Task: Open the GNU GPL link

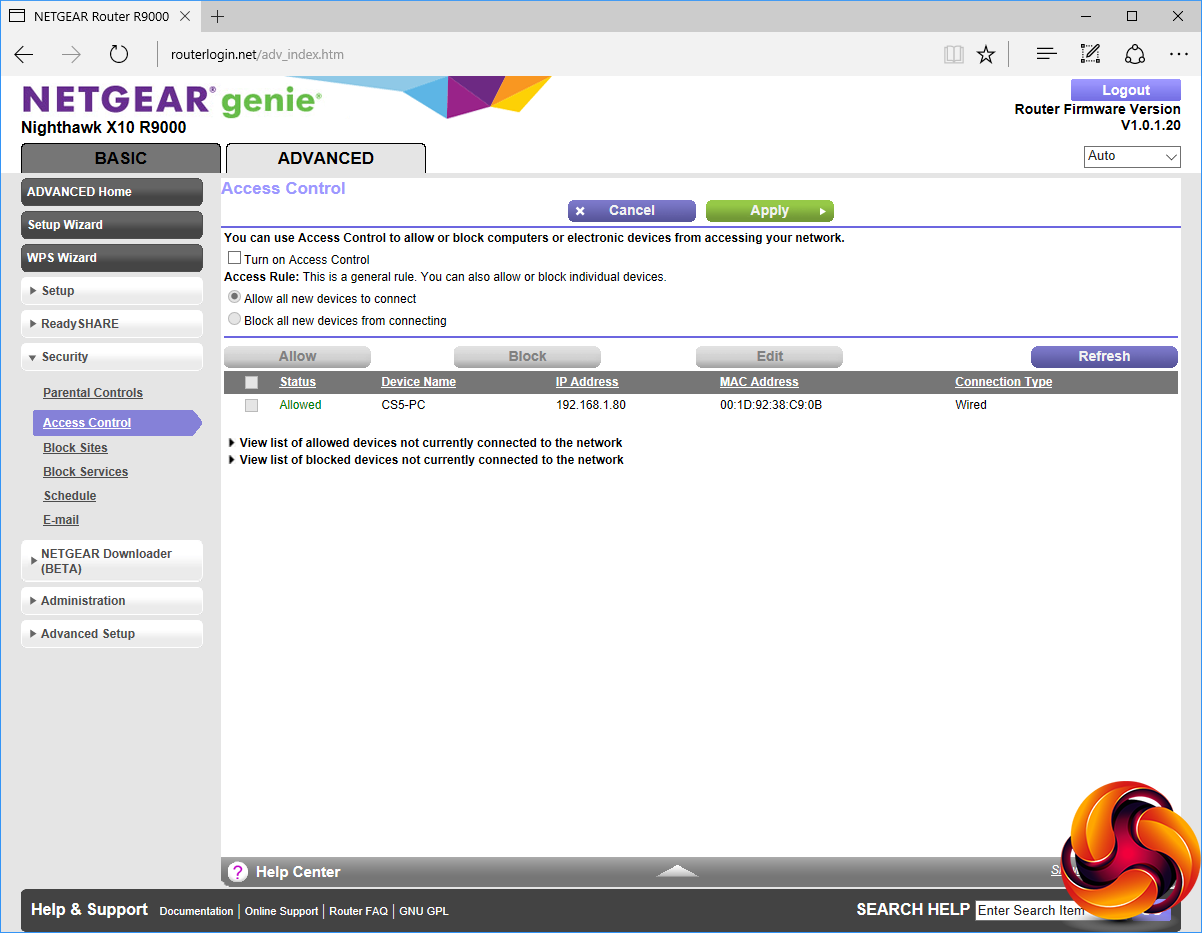Action: coord(424,911)
